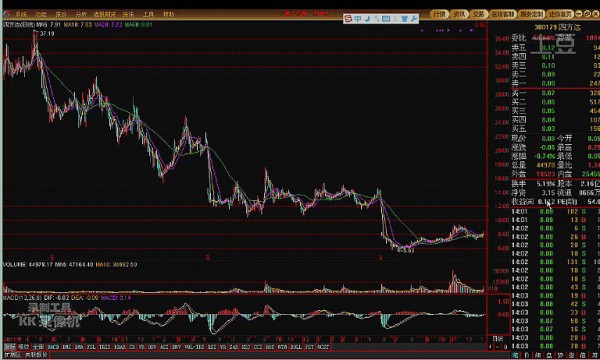Toggle the moon half-width punctuation icon
The image size is (600, 360).
(367, 18)
